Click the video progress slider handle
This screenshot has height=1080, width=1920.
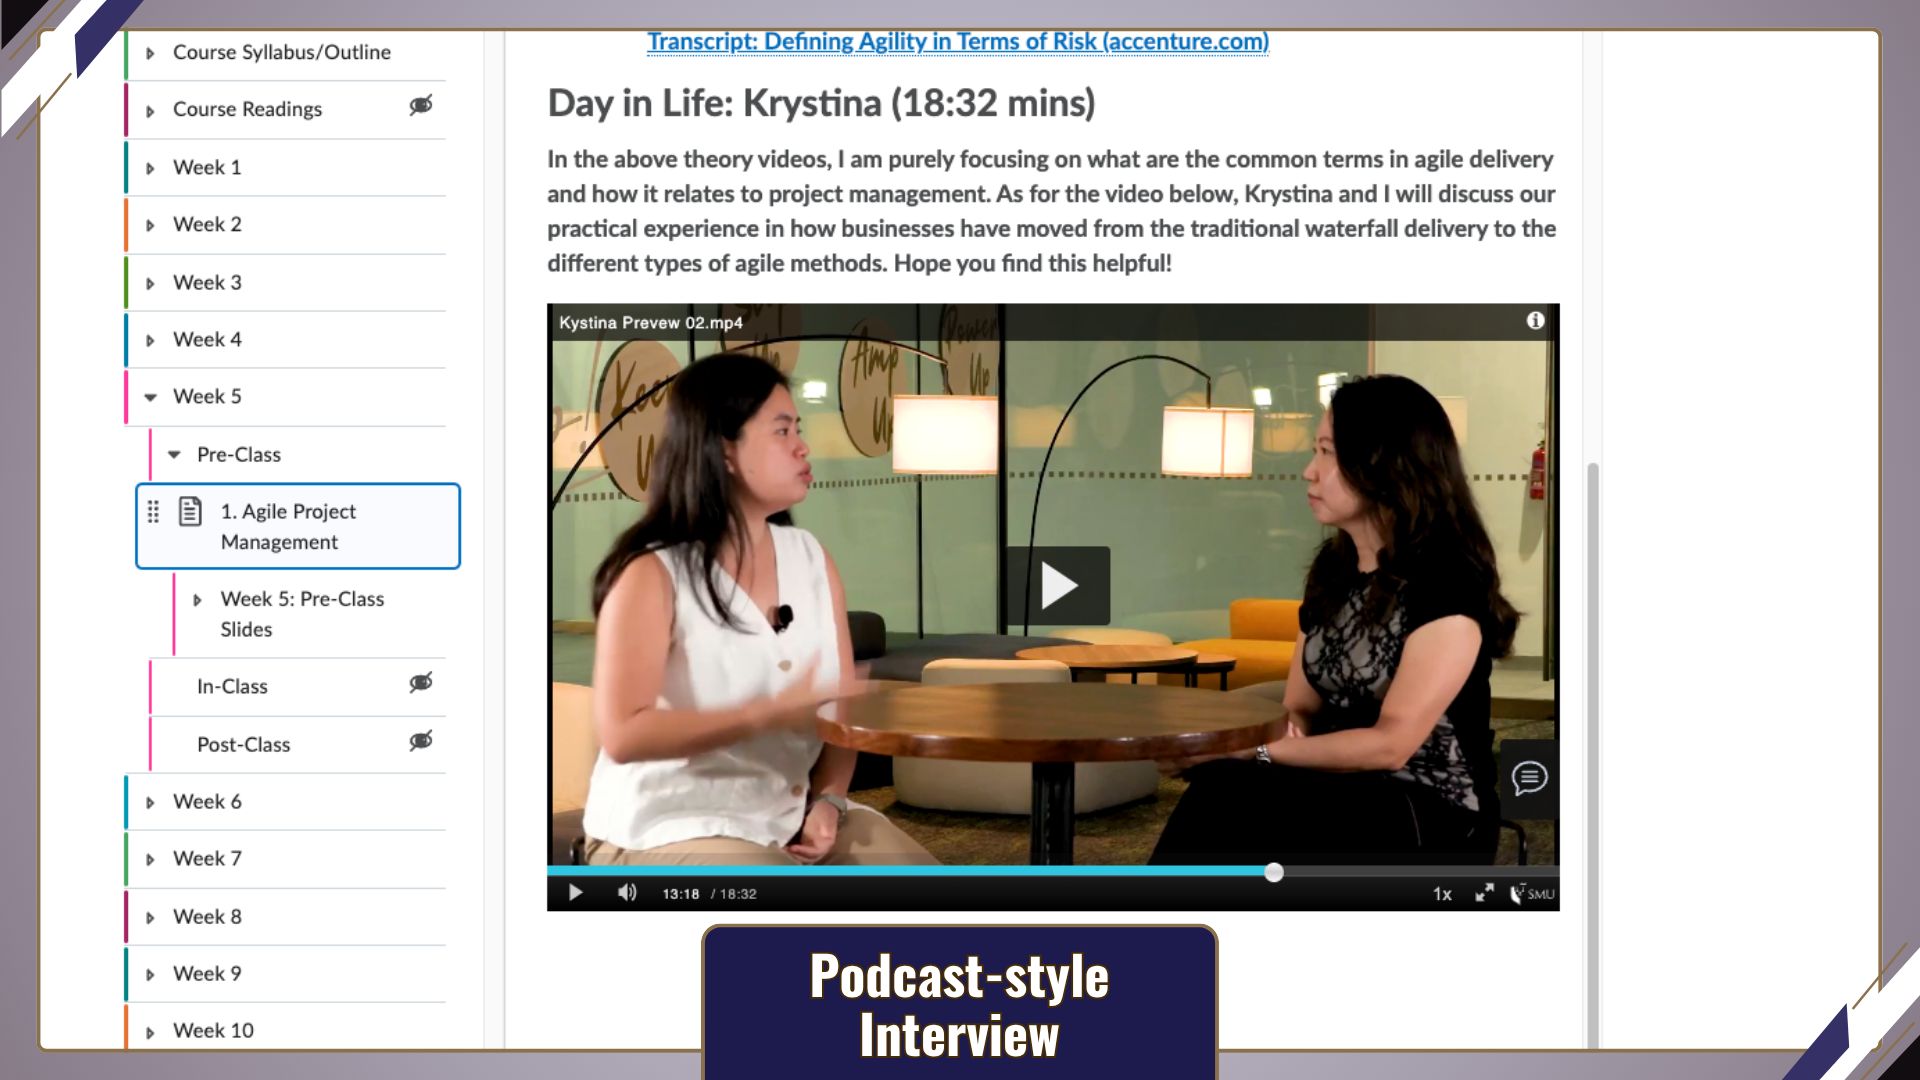tap(1274, 872)
